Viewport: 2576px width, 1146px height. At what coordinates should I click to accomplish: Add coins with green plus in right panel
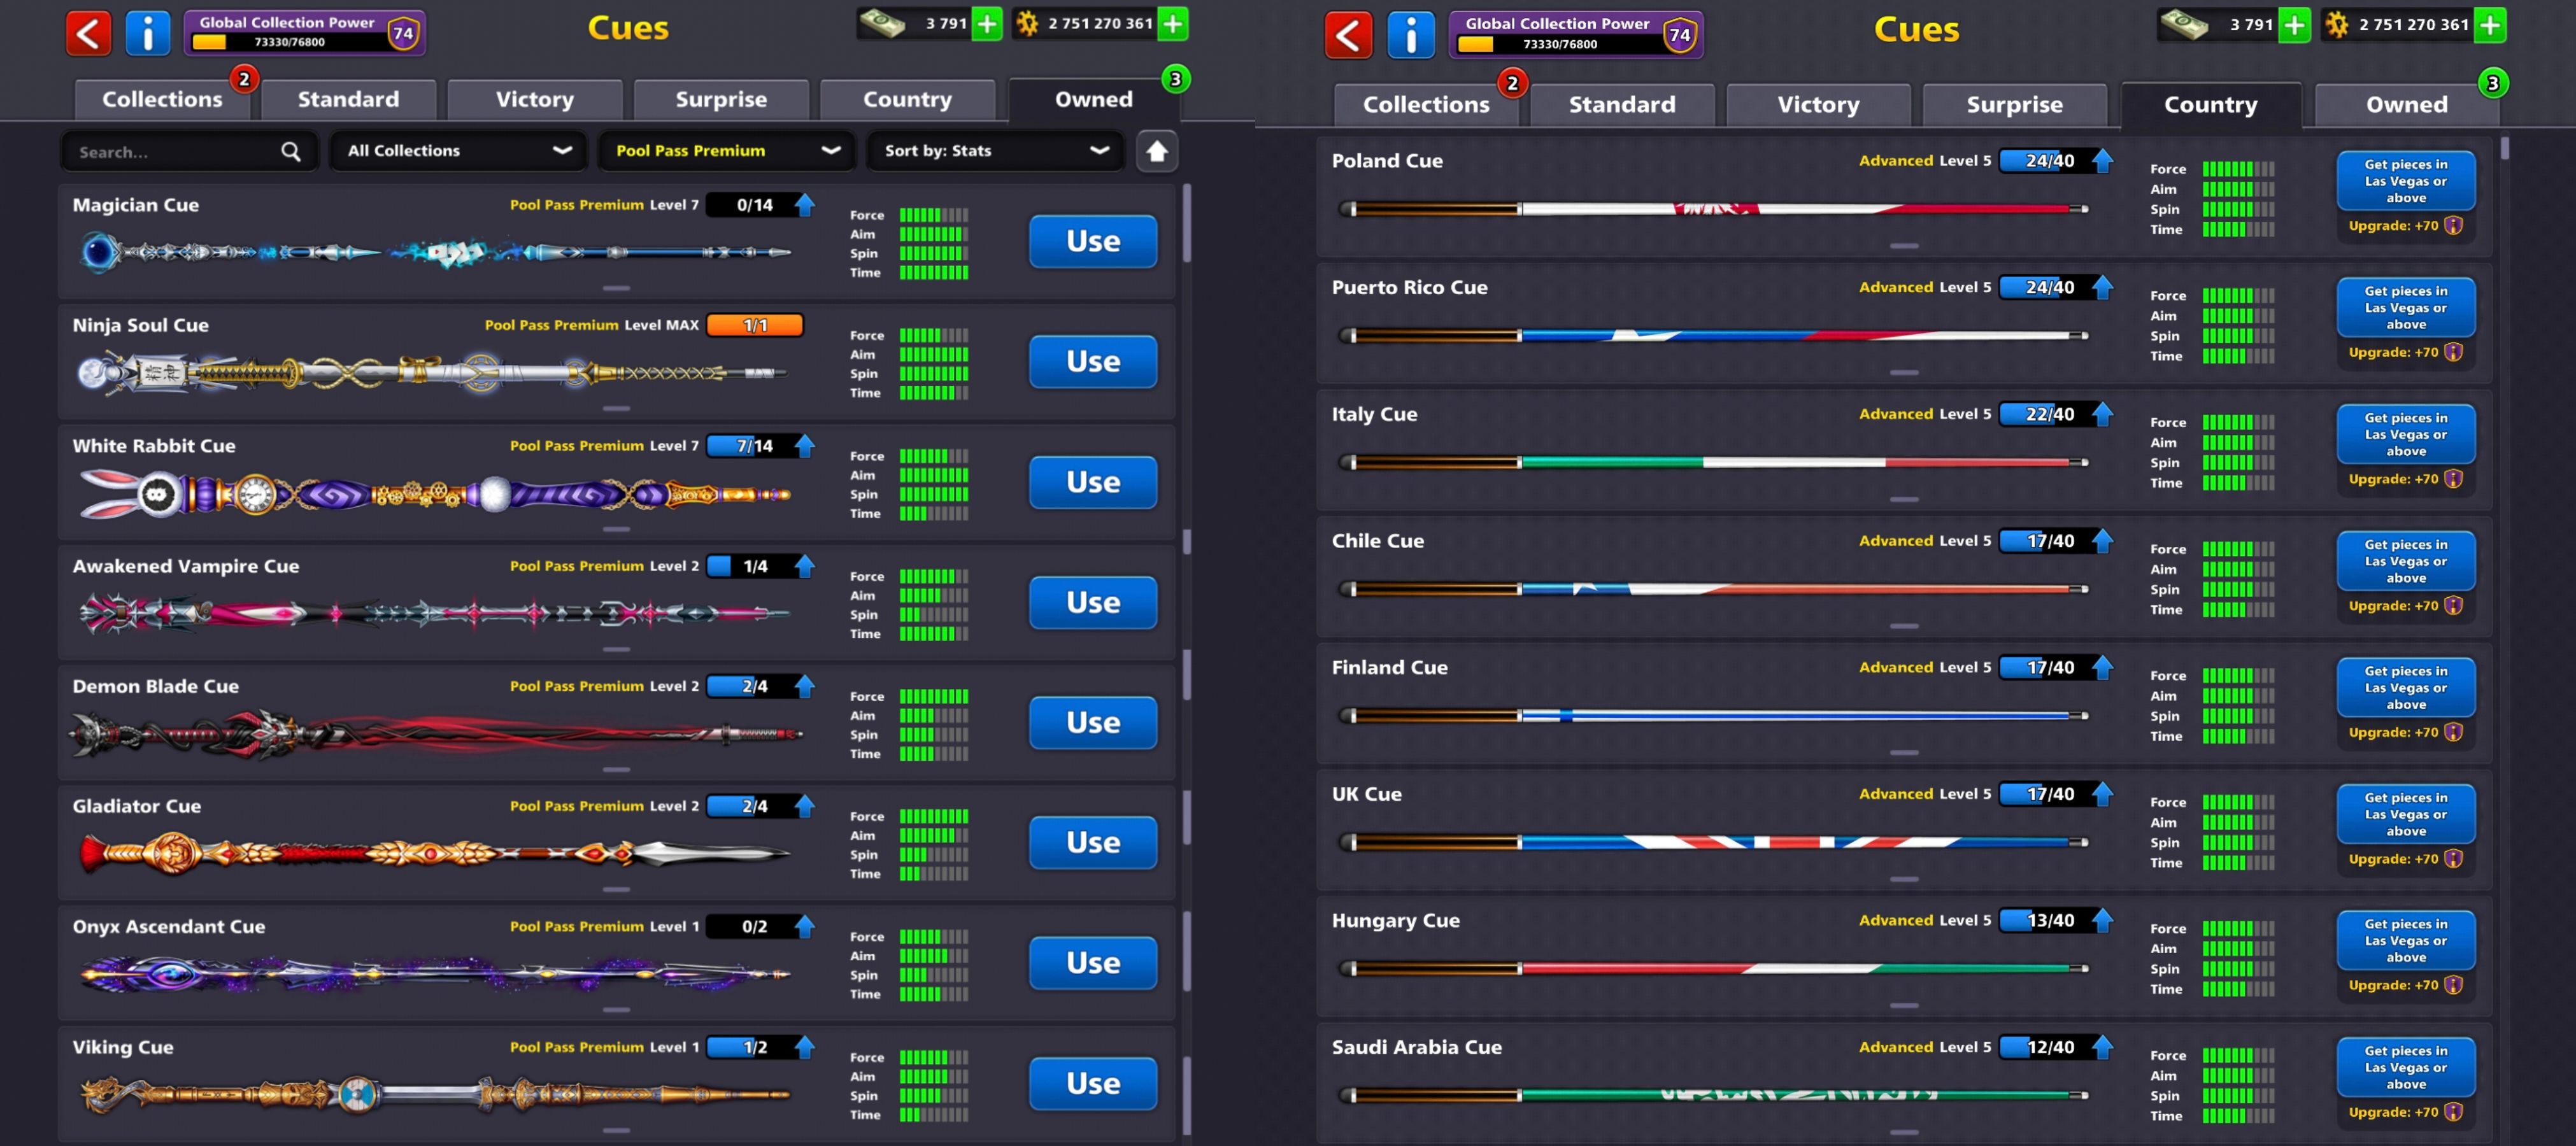2490,25
